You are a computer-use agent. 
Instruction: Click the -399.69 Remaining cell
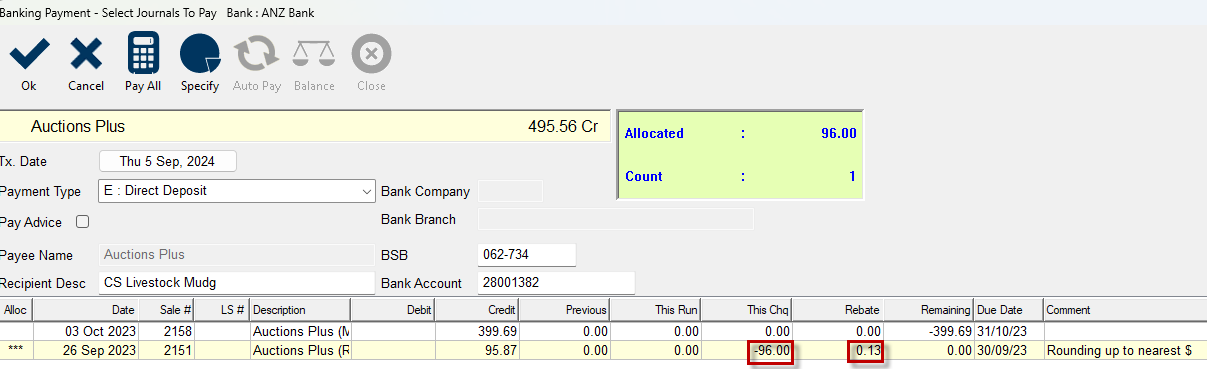[929, 330]
